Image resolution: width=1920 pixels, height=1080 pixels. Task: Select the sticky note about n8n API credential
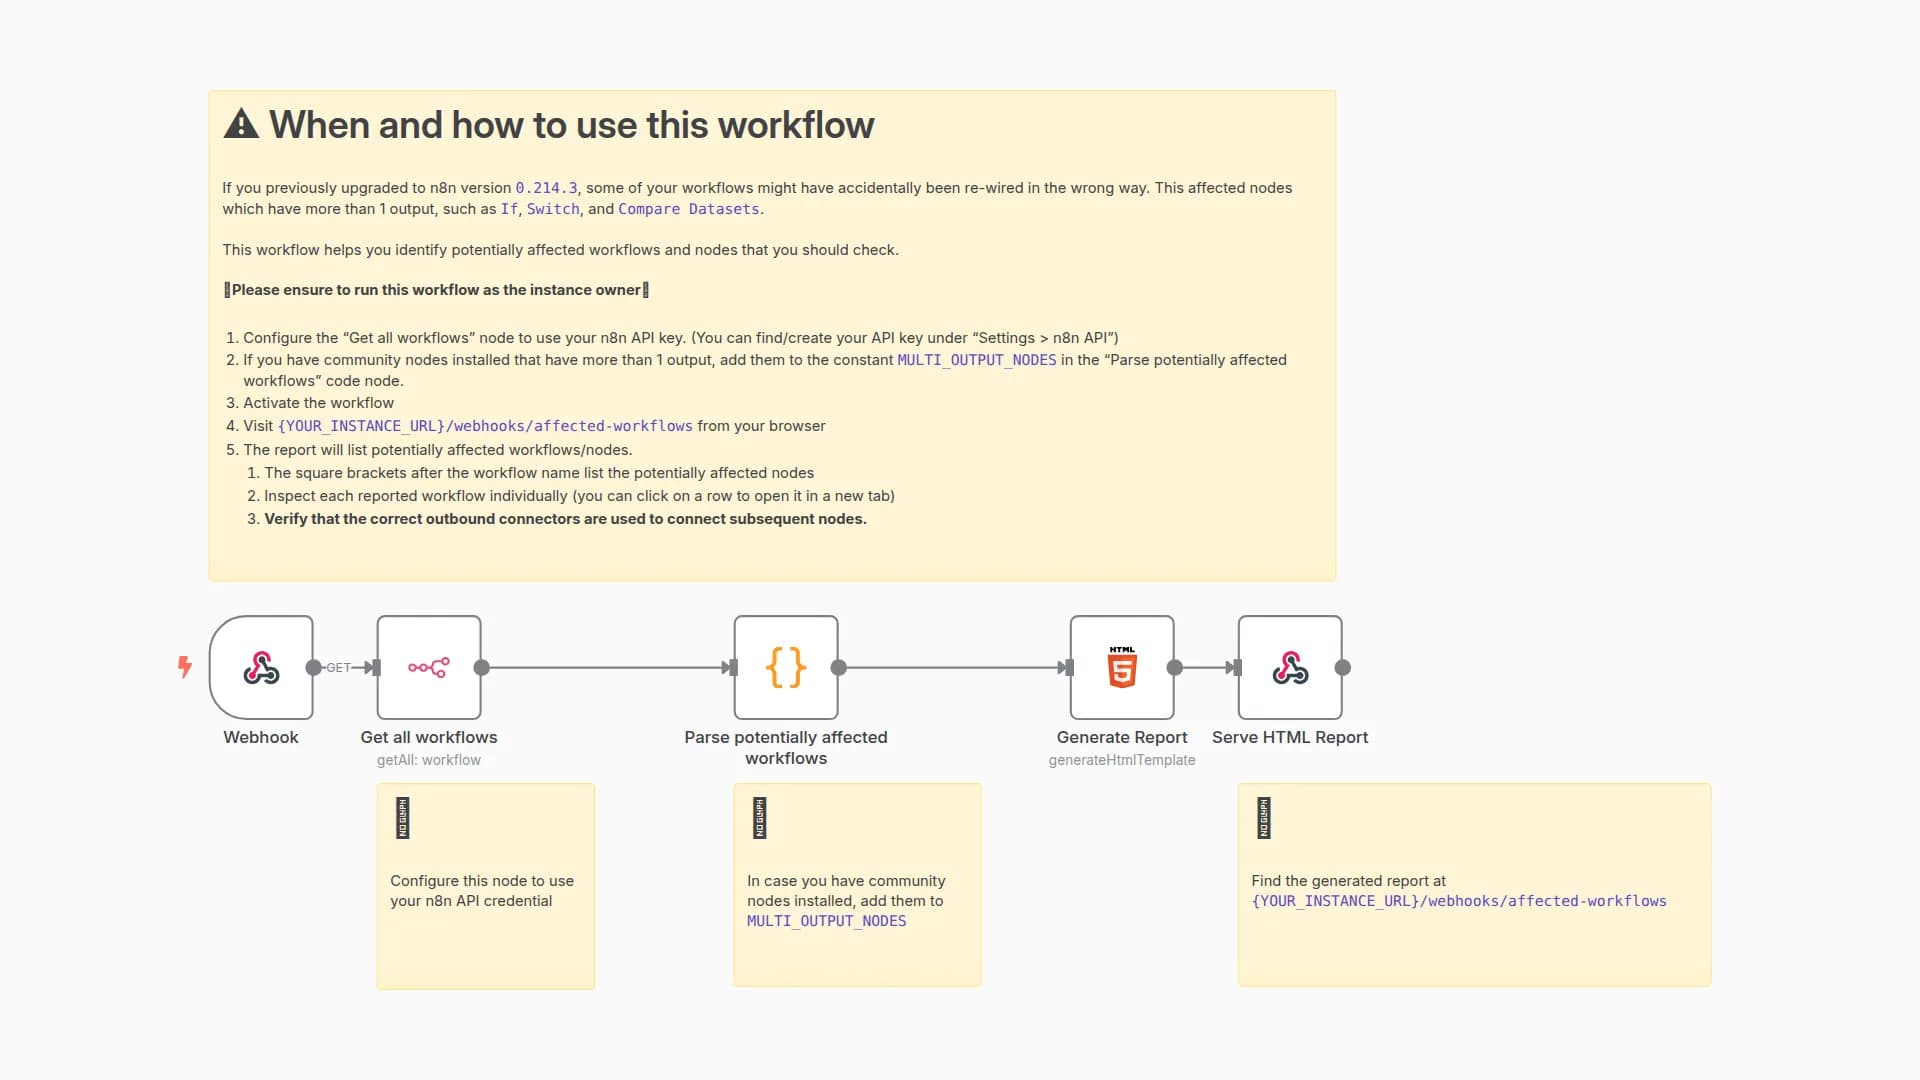[486, 886]
